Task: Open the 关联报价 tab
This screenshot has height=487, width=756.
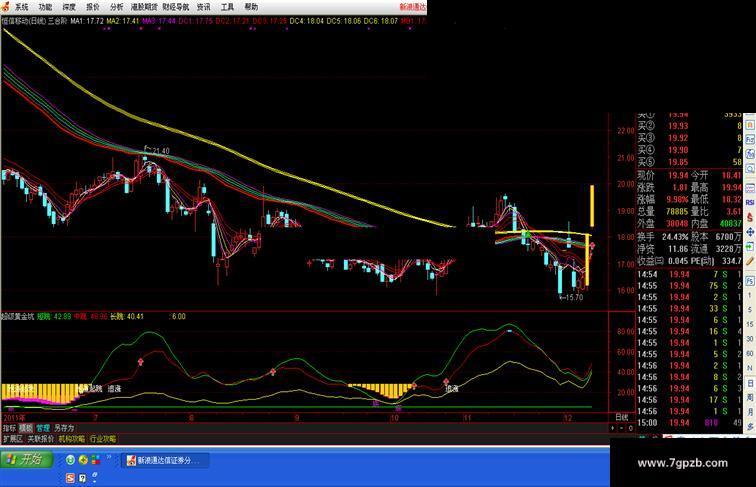Action: 40,439
